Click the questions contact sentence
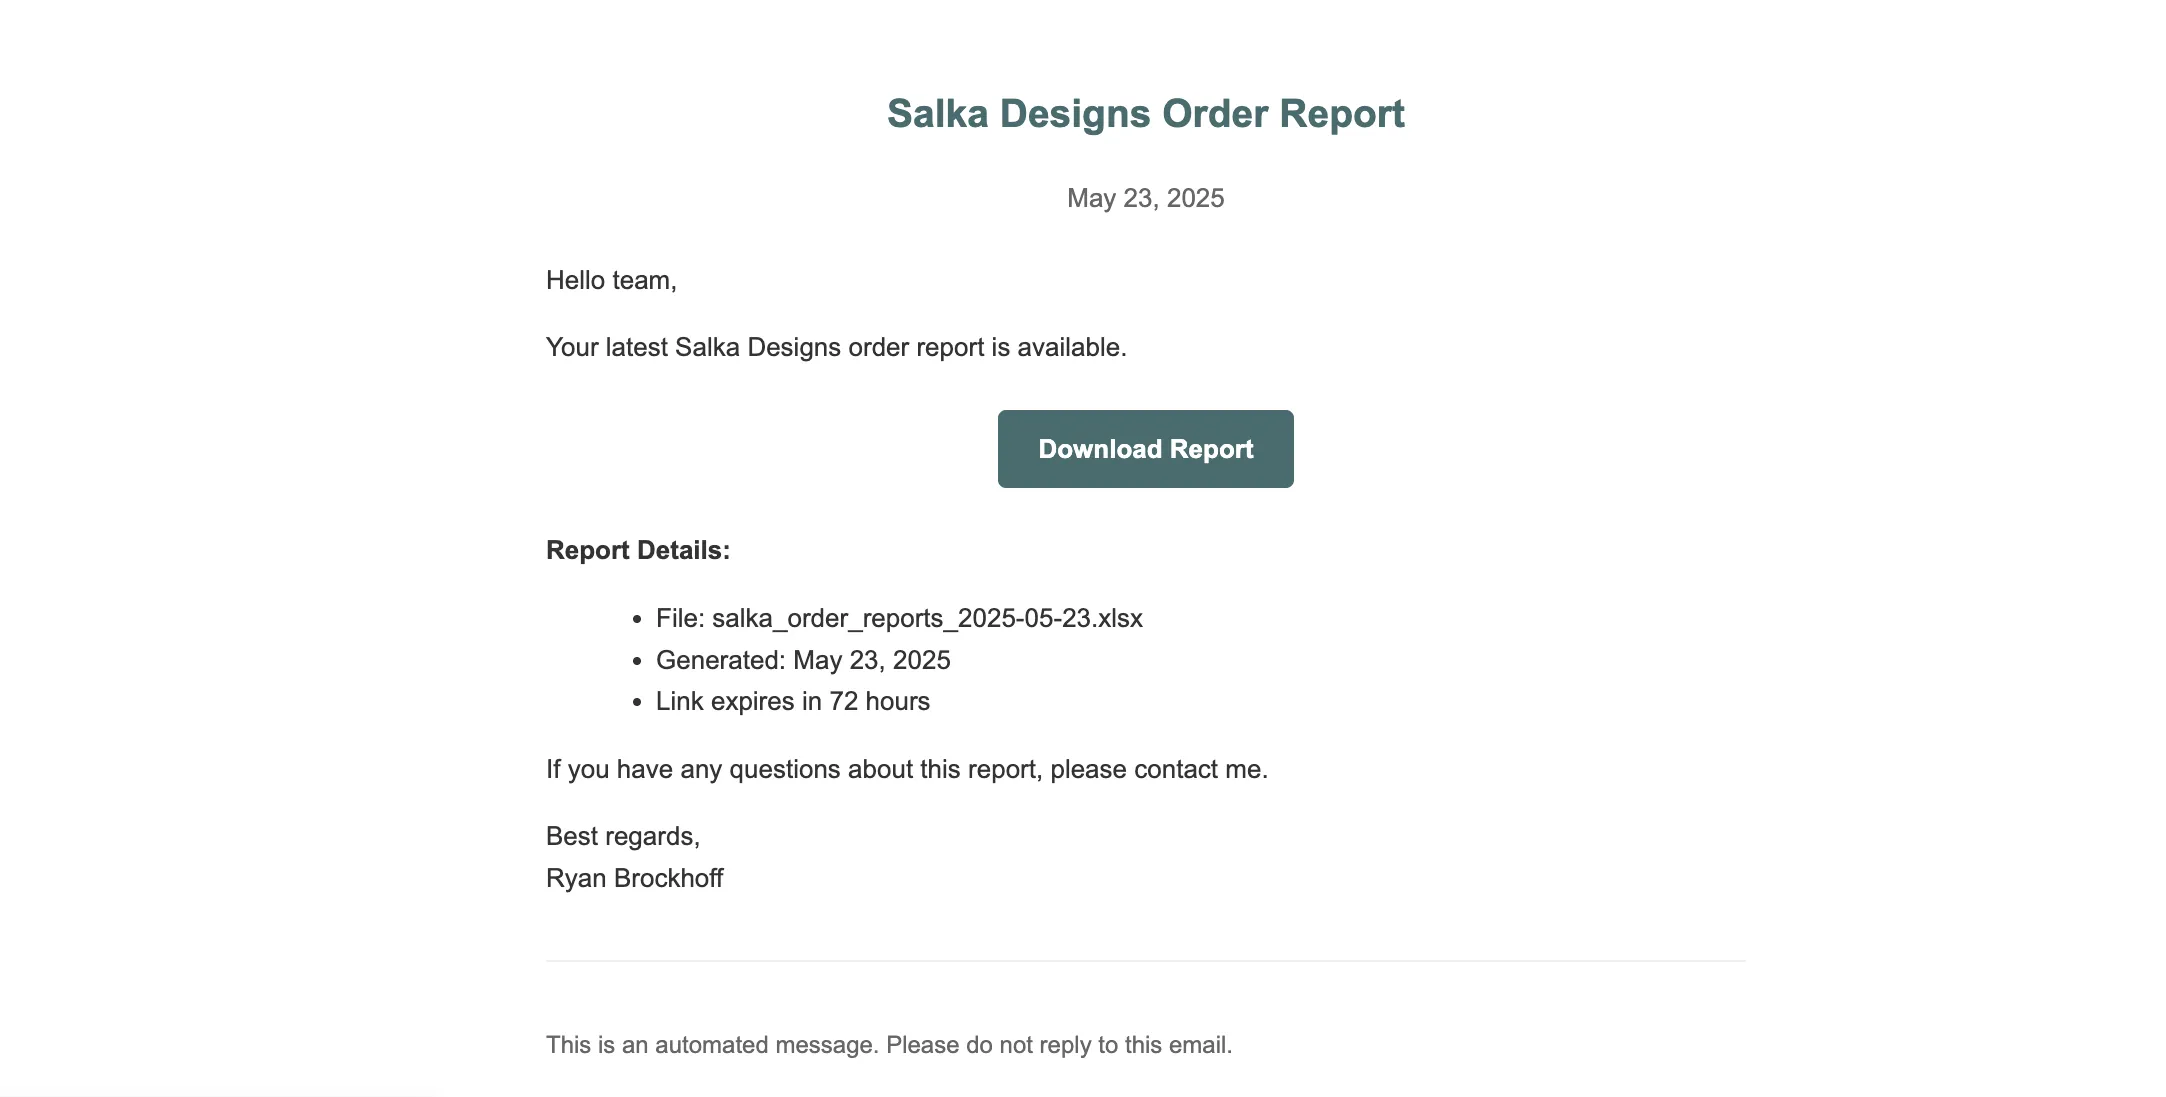Viewport: 2166px width, 1097px height. (906, 768)
